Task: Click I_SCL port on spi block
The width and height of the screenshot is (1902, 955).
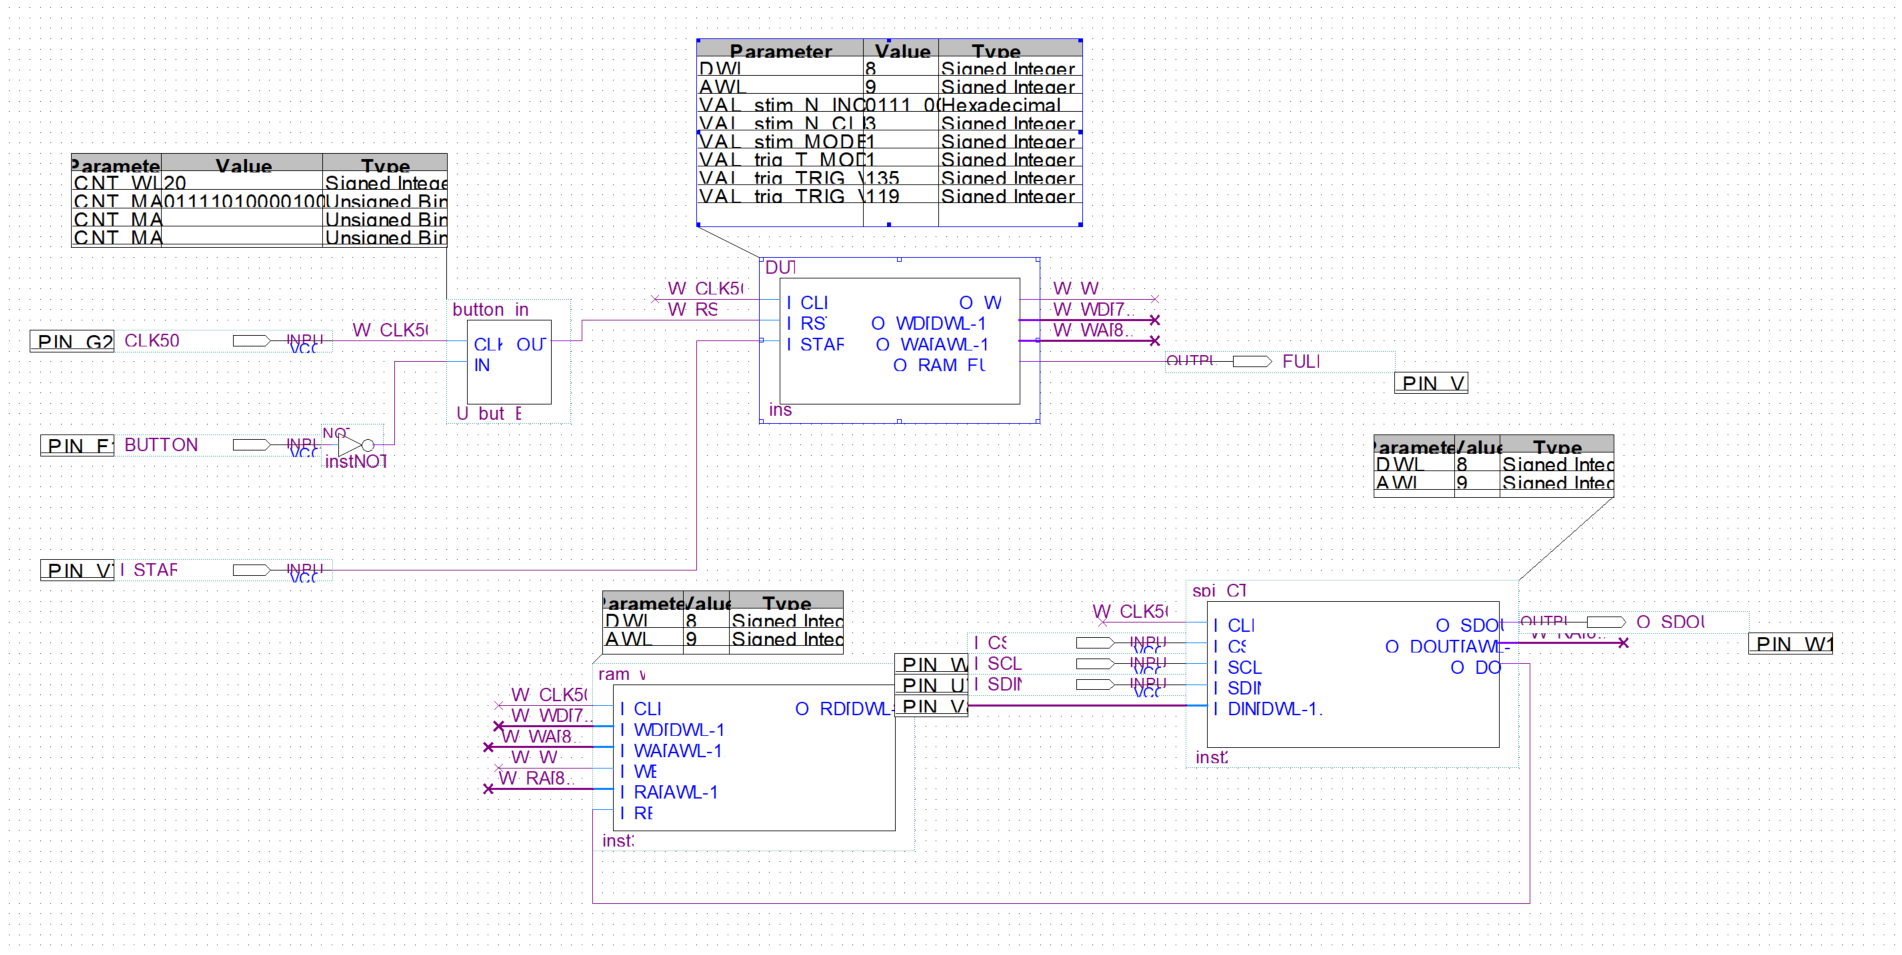Action: (x=1238, y=668)
